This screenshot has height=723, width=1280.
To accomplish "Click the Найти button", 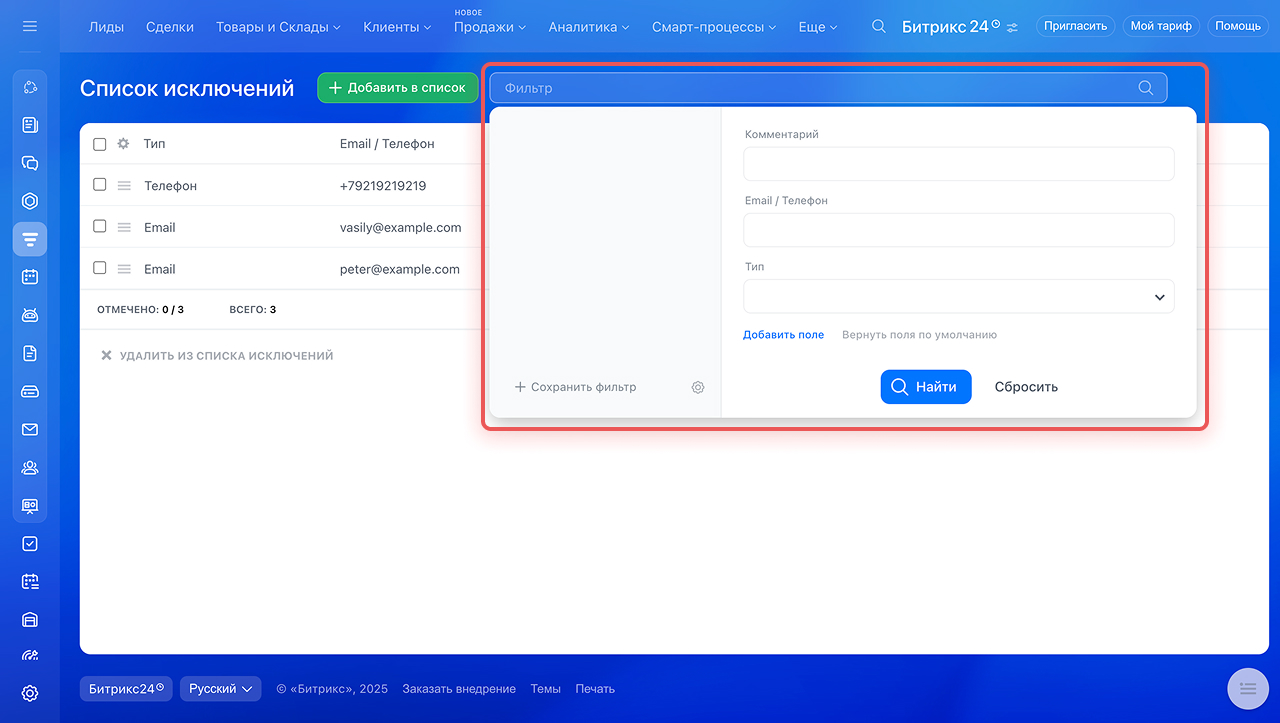I will coord(926,387).
